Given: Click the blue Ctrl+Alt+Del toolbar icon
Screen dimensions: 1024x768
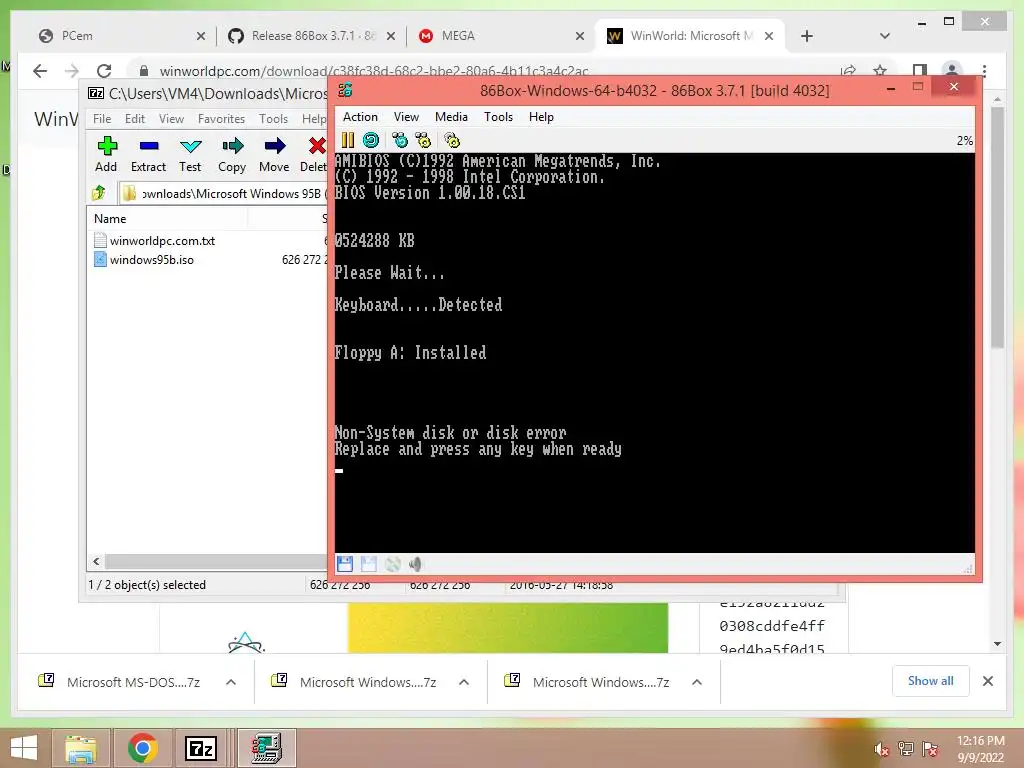Looking at the screenshot, I should click(x=400, y=140).
